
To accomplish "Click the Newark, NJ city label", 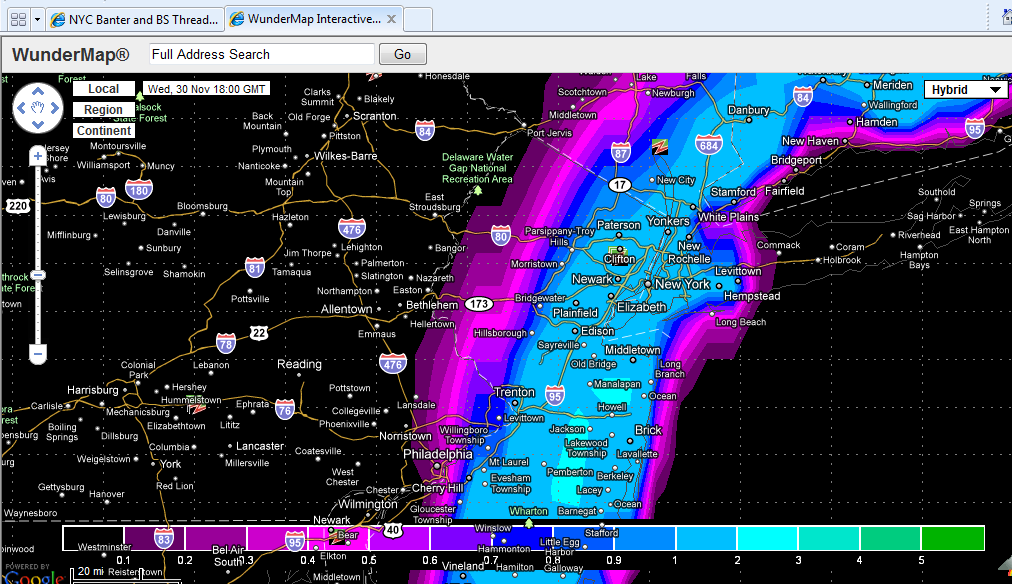I will (x=592, y=279).
